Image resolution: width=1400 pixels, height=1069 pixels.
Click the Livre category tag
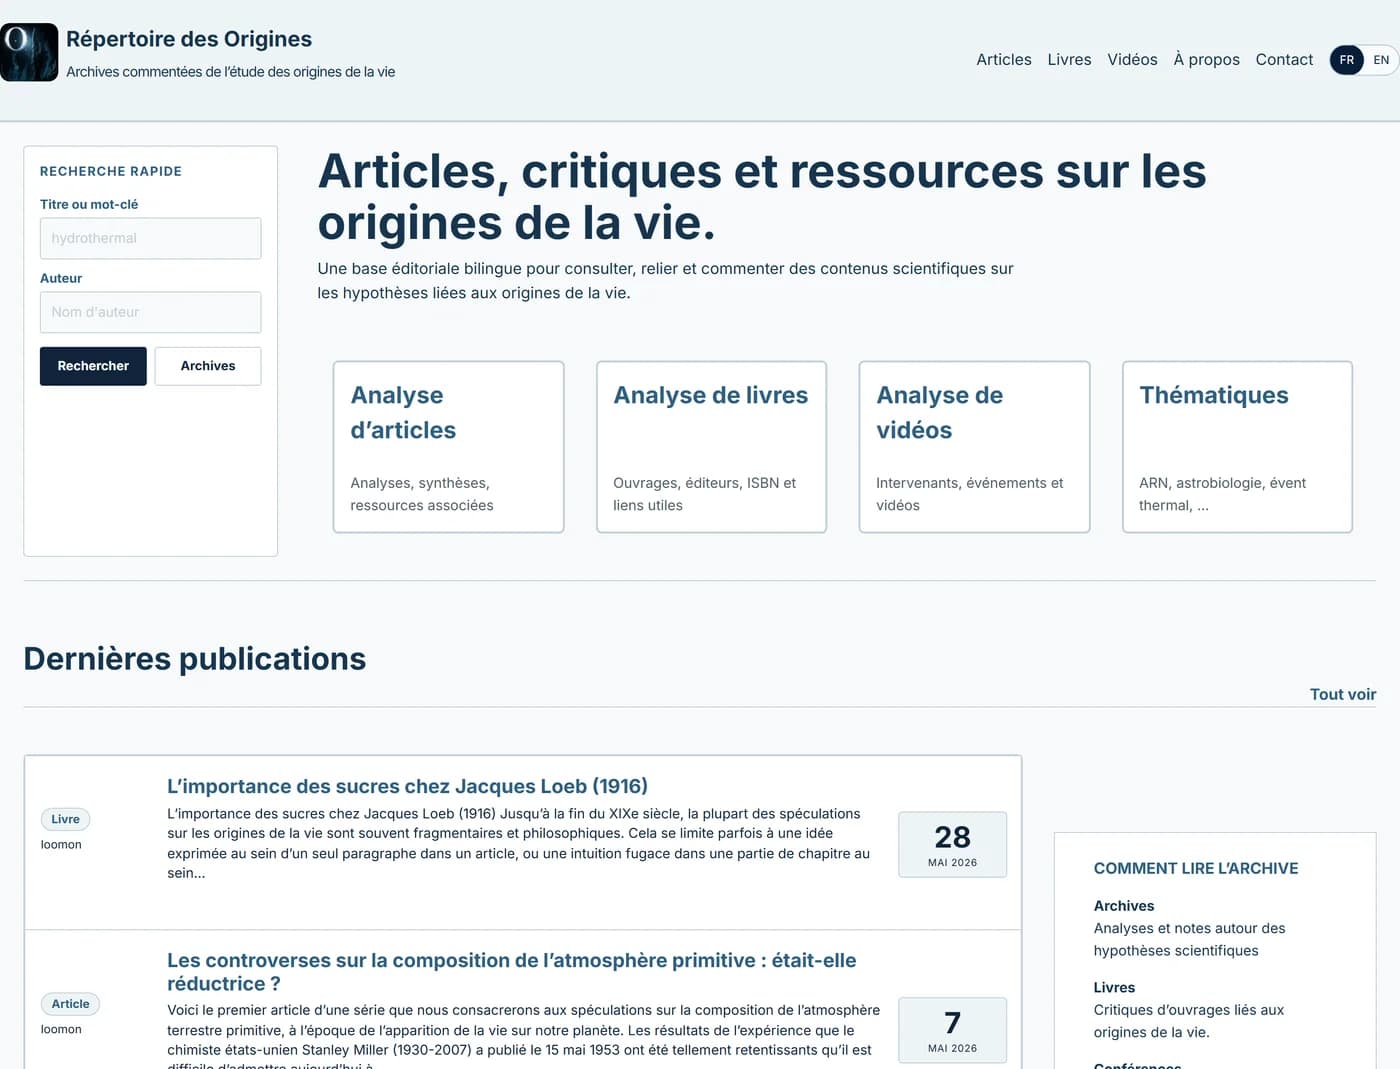coord(65,819)
